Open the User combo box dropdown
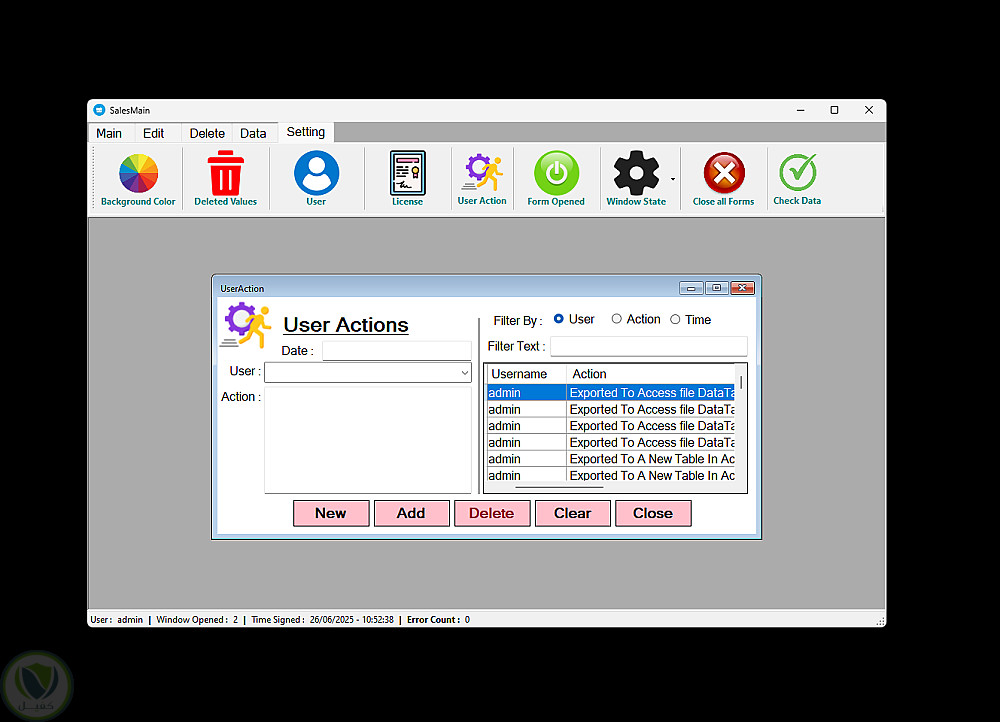This screenshot has width=1000, height=722. 465,372
